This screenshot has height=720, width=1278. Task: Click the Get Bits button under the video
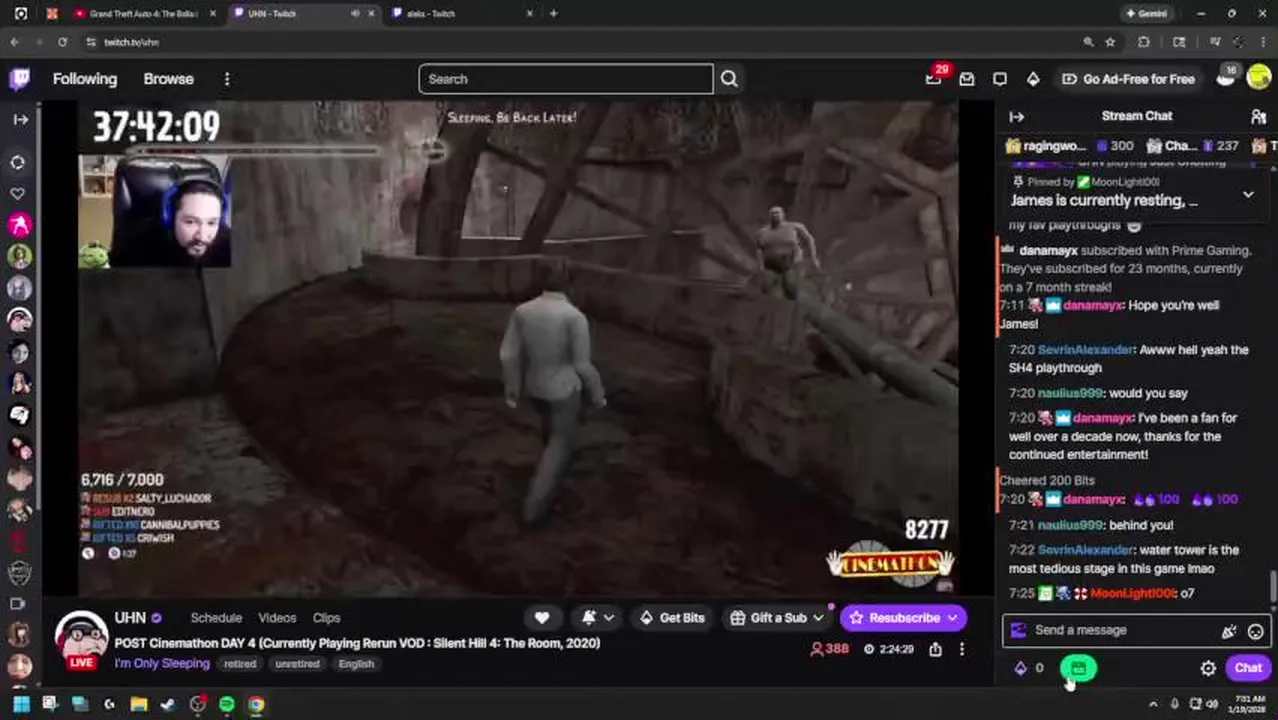(672, 618)
